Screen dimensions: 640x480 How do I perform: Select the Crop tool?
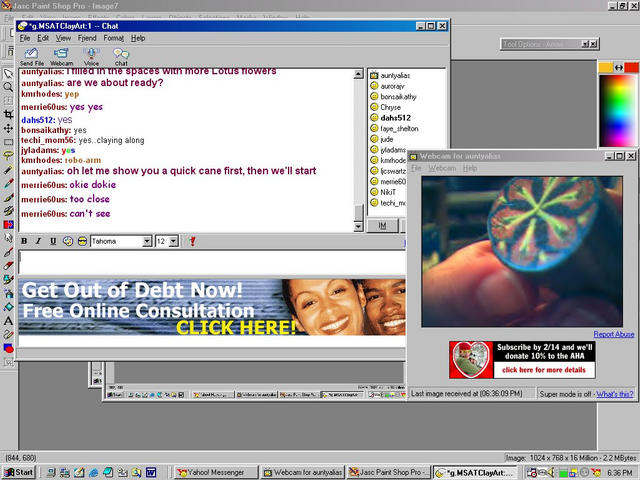(8, 114)
